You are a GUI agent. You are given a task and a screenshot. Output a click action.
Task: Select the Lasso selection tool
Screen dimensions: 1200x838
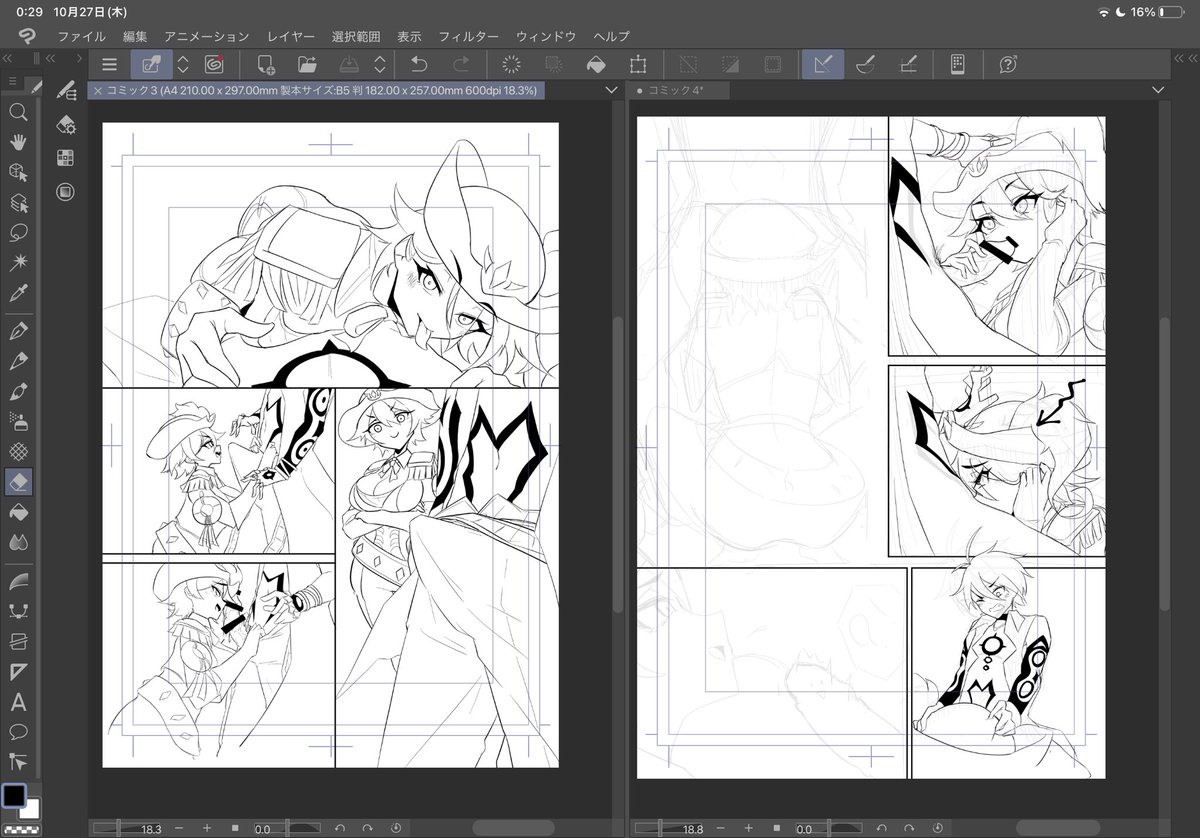[x=18, y=232]
